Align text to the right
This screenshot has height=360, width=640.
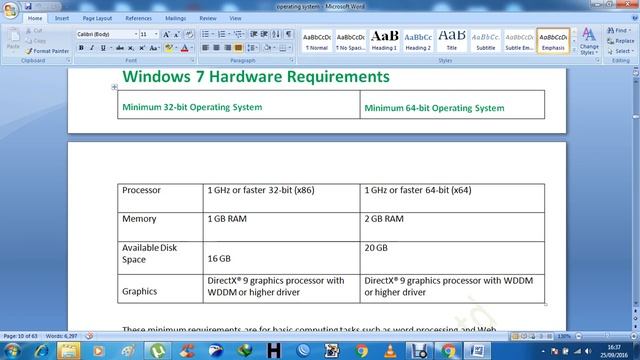pyautogui.click(x=227, y=48)
